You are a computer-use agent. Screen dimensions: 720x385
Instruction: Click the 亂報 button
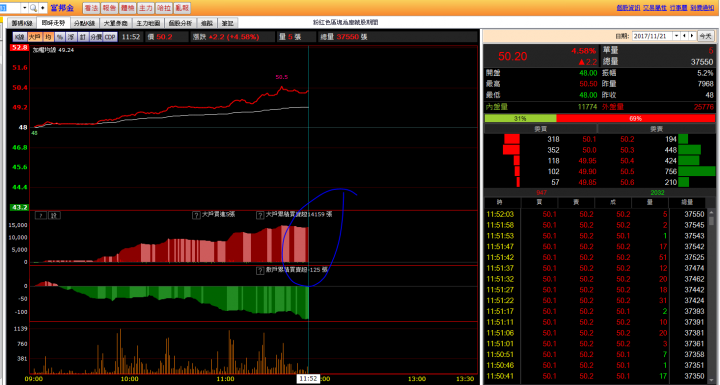click(182, 8)
